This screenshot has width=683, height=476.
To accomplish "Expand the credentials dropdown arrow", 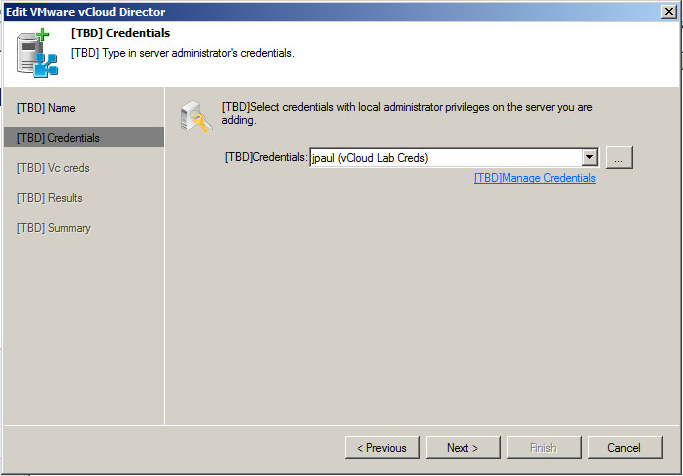I will pos(589,157).
